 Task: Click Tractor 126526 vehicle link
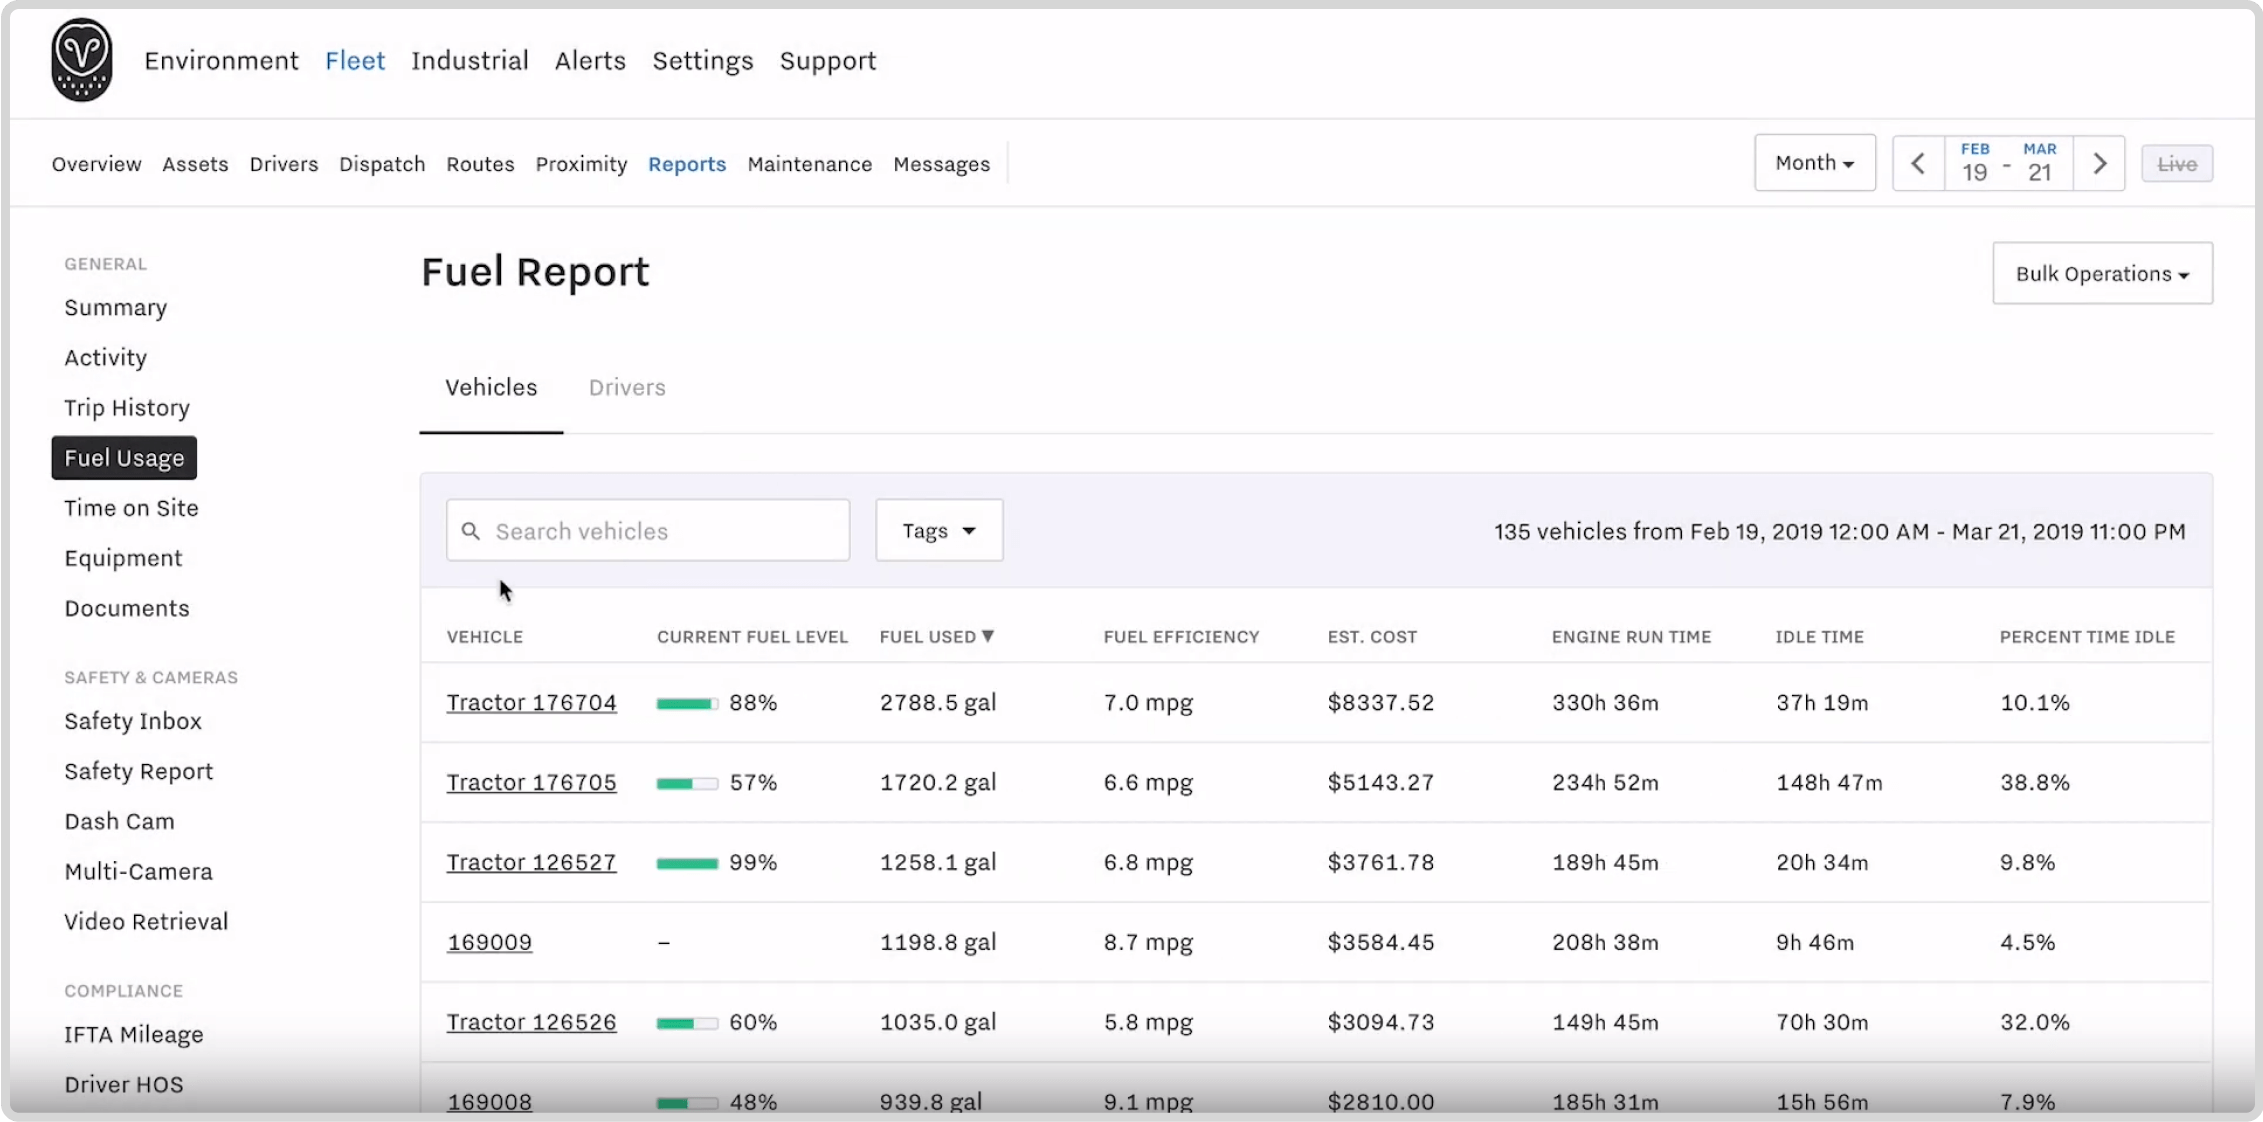click(x=530, y=1022)
